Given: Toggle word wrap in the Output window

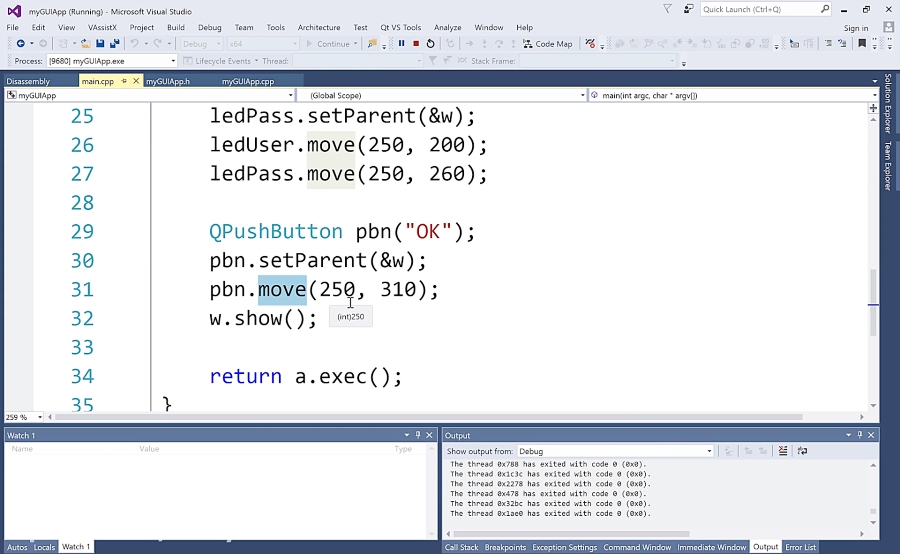Looking at the screenshot, I should click(802, 451).
